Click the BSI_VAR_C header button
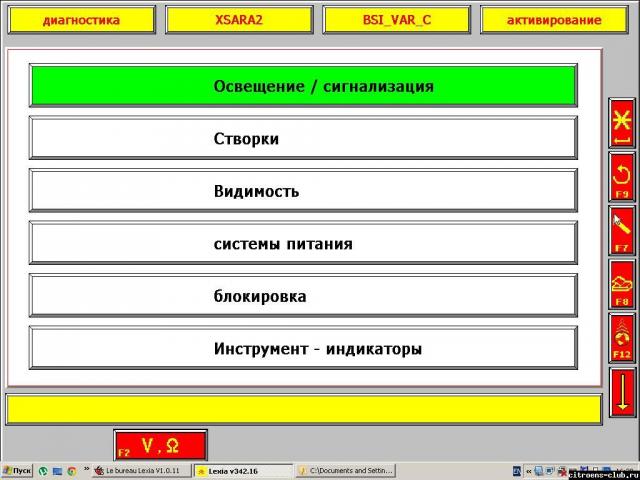The height and width of the screenshot is (480, 640). (x=397, y=20)
